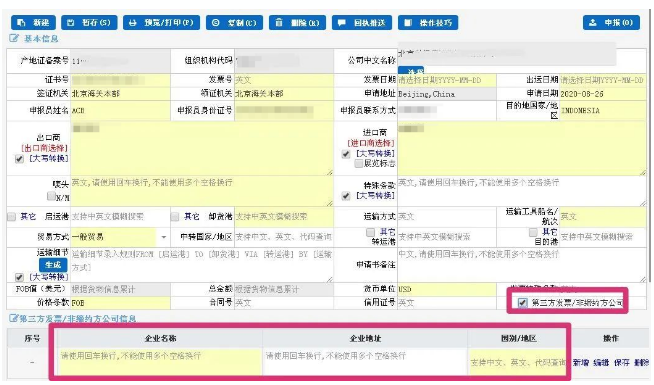
Task: Click into the 出口商 text area
Action: 202,148
